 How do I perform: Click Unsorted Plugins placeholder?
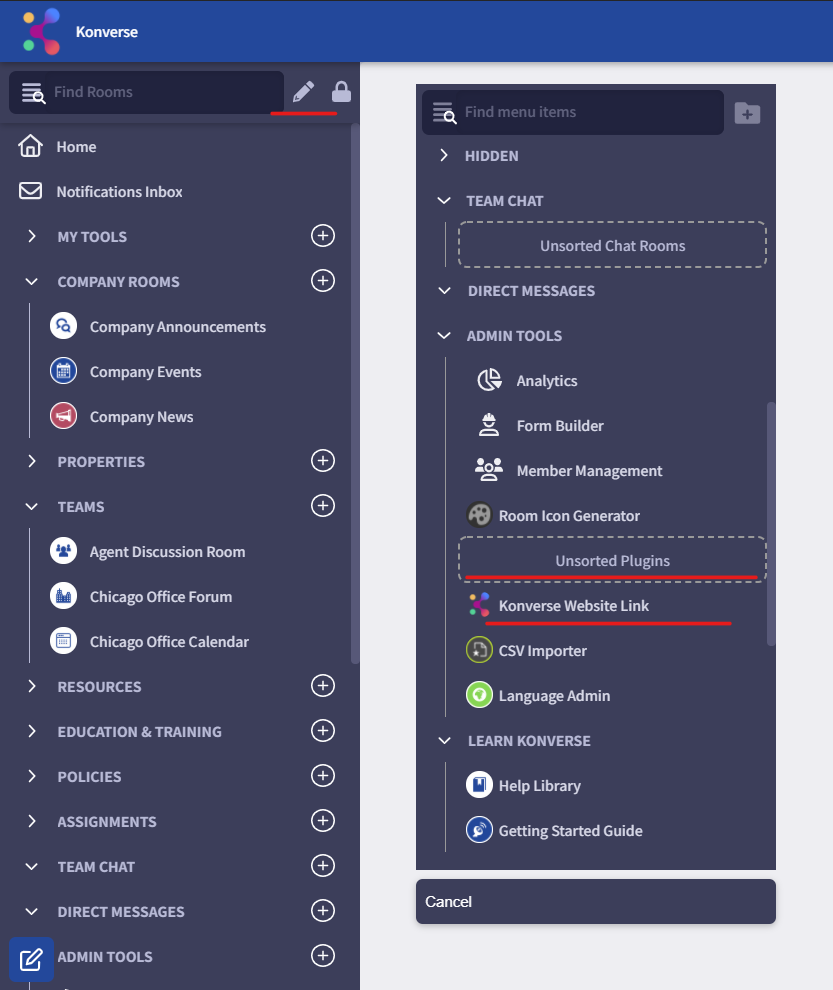[x=612, y=559]
